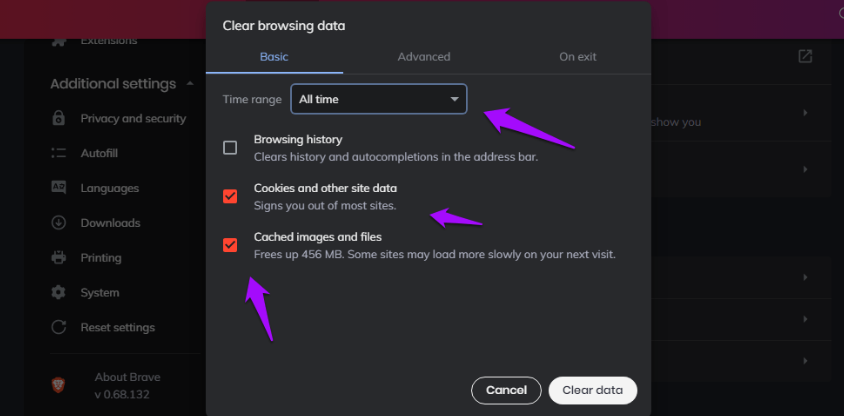Screen dimensions: 844x416
Task: Open the external link icon at top right
Action: point(805,57)
